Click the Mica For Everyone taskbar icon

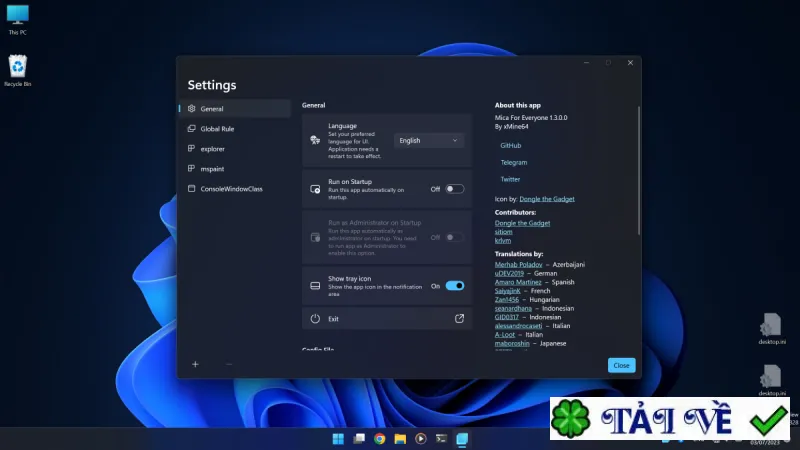pos(462,438)
